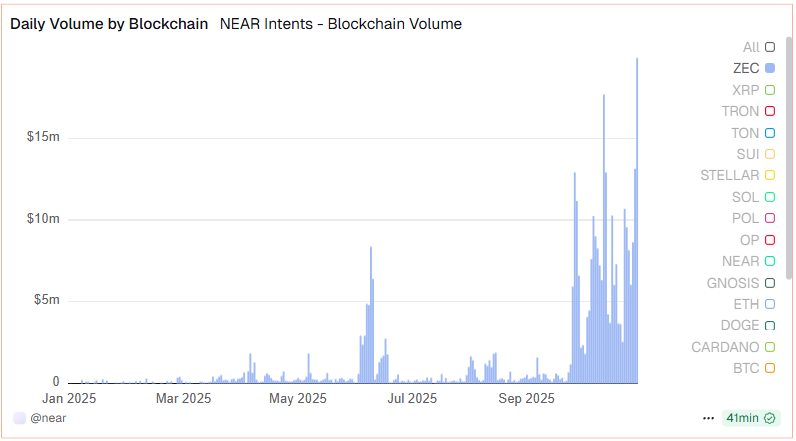Click the green refresh checkmark icon
Viewport: 796px width, 441px height.
(769, 418)
